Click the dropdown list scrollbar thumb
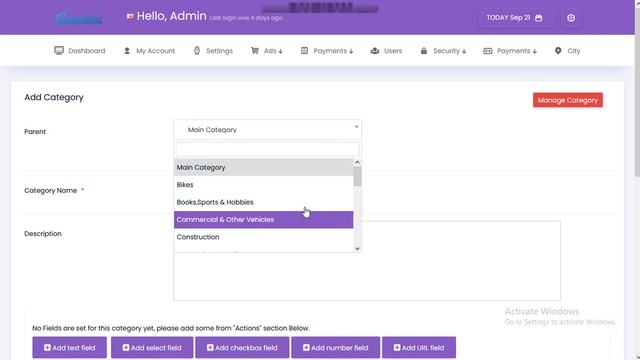 pos(358,176)
